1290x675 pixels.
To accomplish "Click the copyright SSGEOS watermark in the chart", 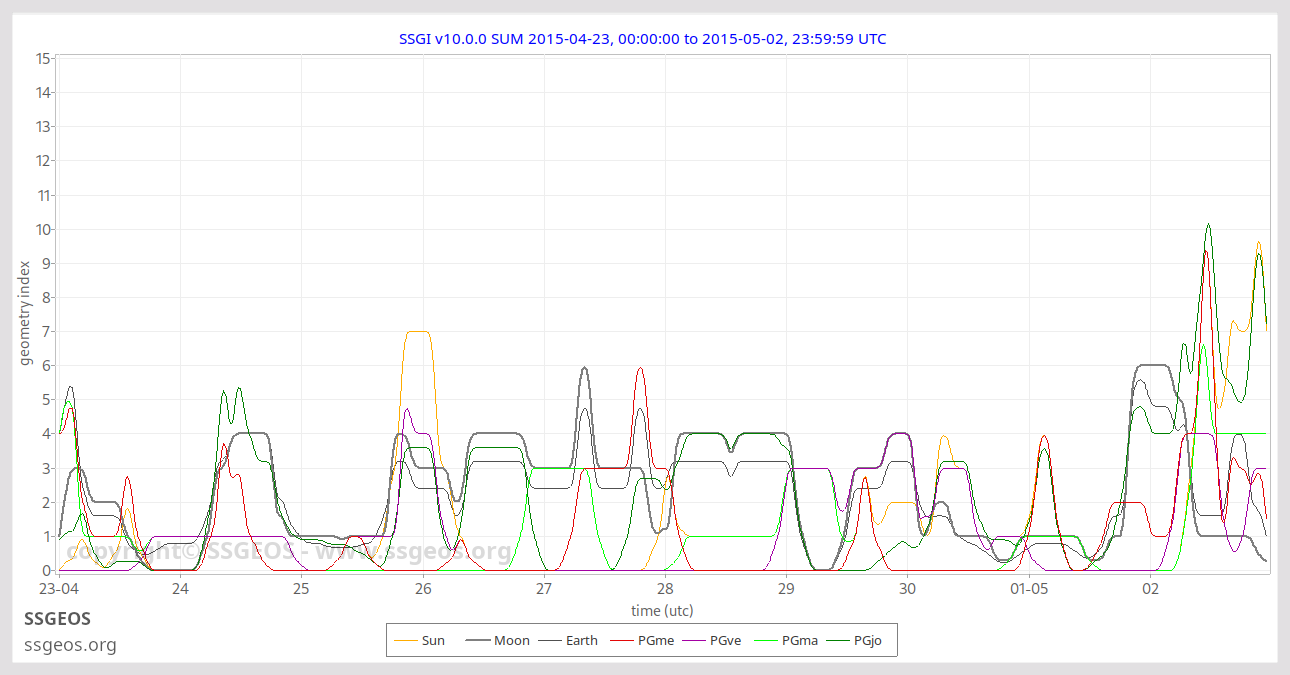I will coord(289,551).
